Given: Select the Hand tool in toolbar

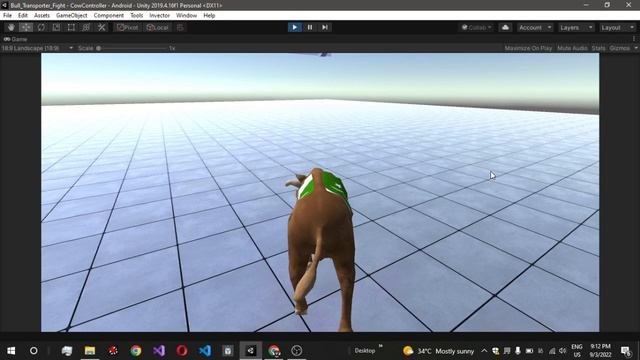Looking at the screenshot, I should (11, 27).
